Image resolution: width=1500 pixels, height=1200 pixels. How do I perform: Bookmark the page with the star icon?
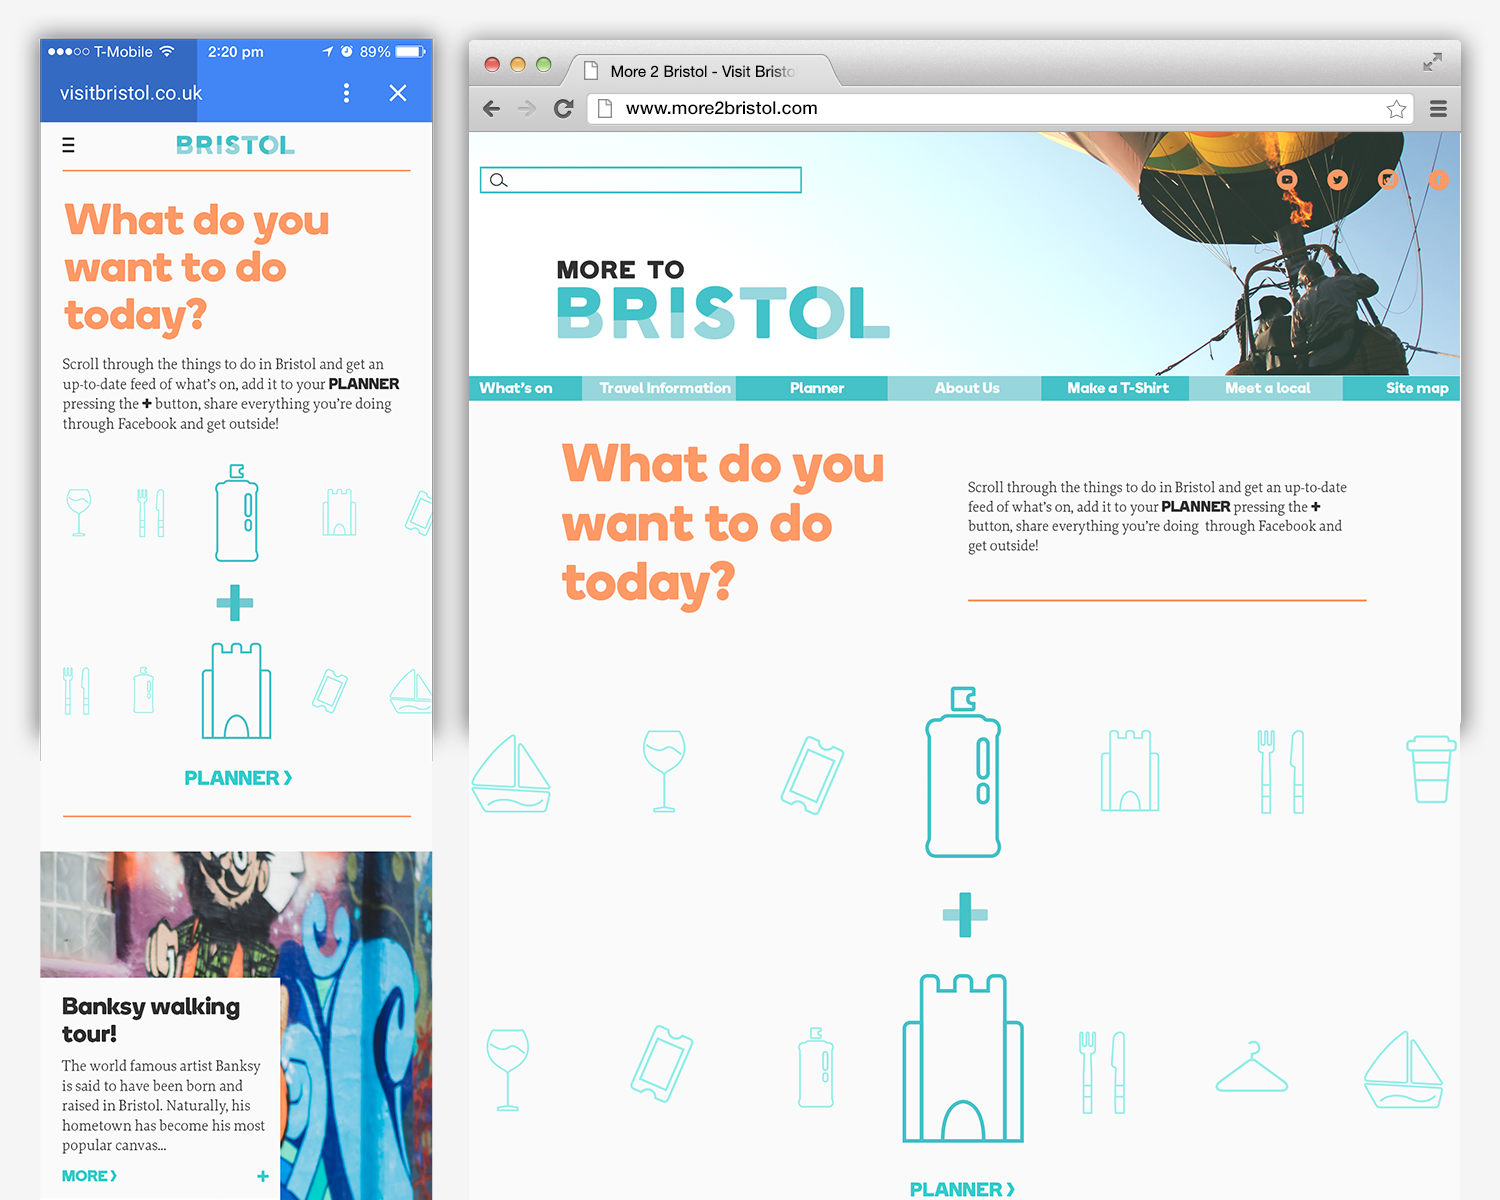tap(1397, 109)
